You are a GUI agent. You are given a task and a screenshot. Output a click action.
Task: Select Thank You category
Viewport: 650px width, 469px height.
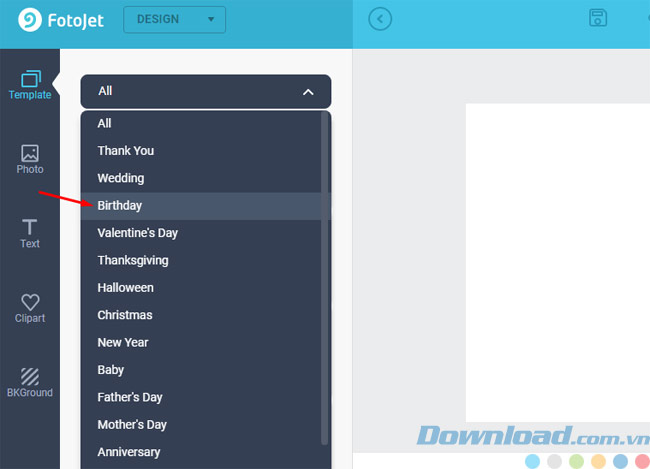(x=126, y=151)
